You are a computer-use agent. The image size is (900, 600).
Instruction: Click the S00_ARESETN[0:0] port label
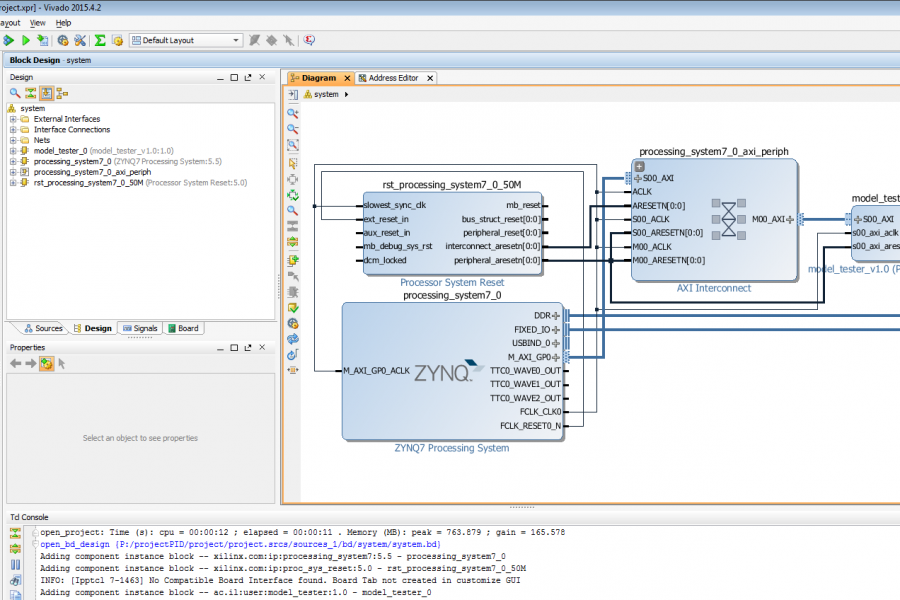click(668, 233)
